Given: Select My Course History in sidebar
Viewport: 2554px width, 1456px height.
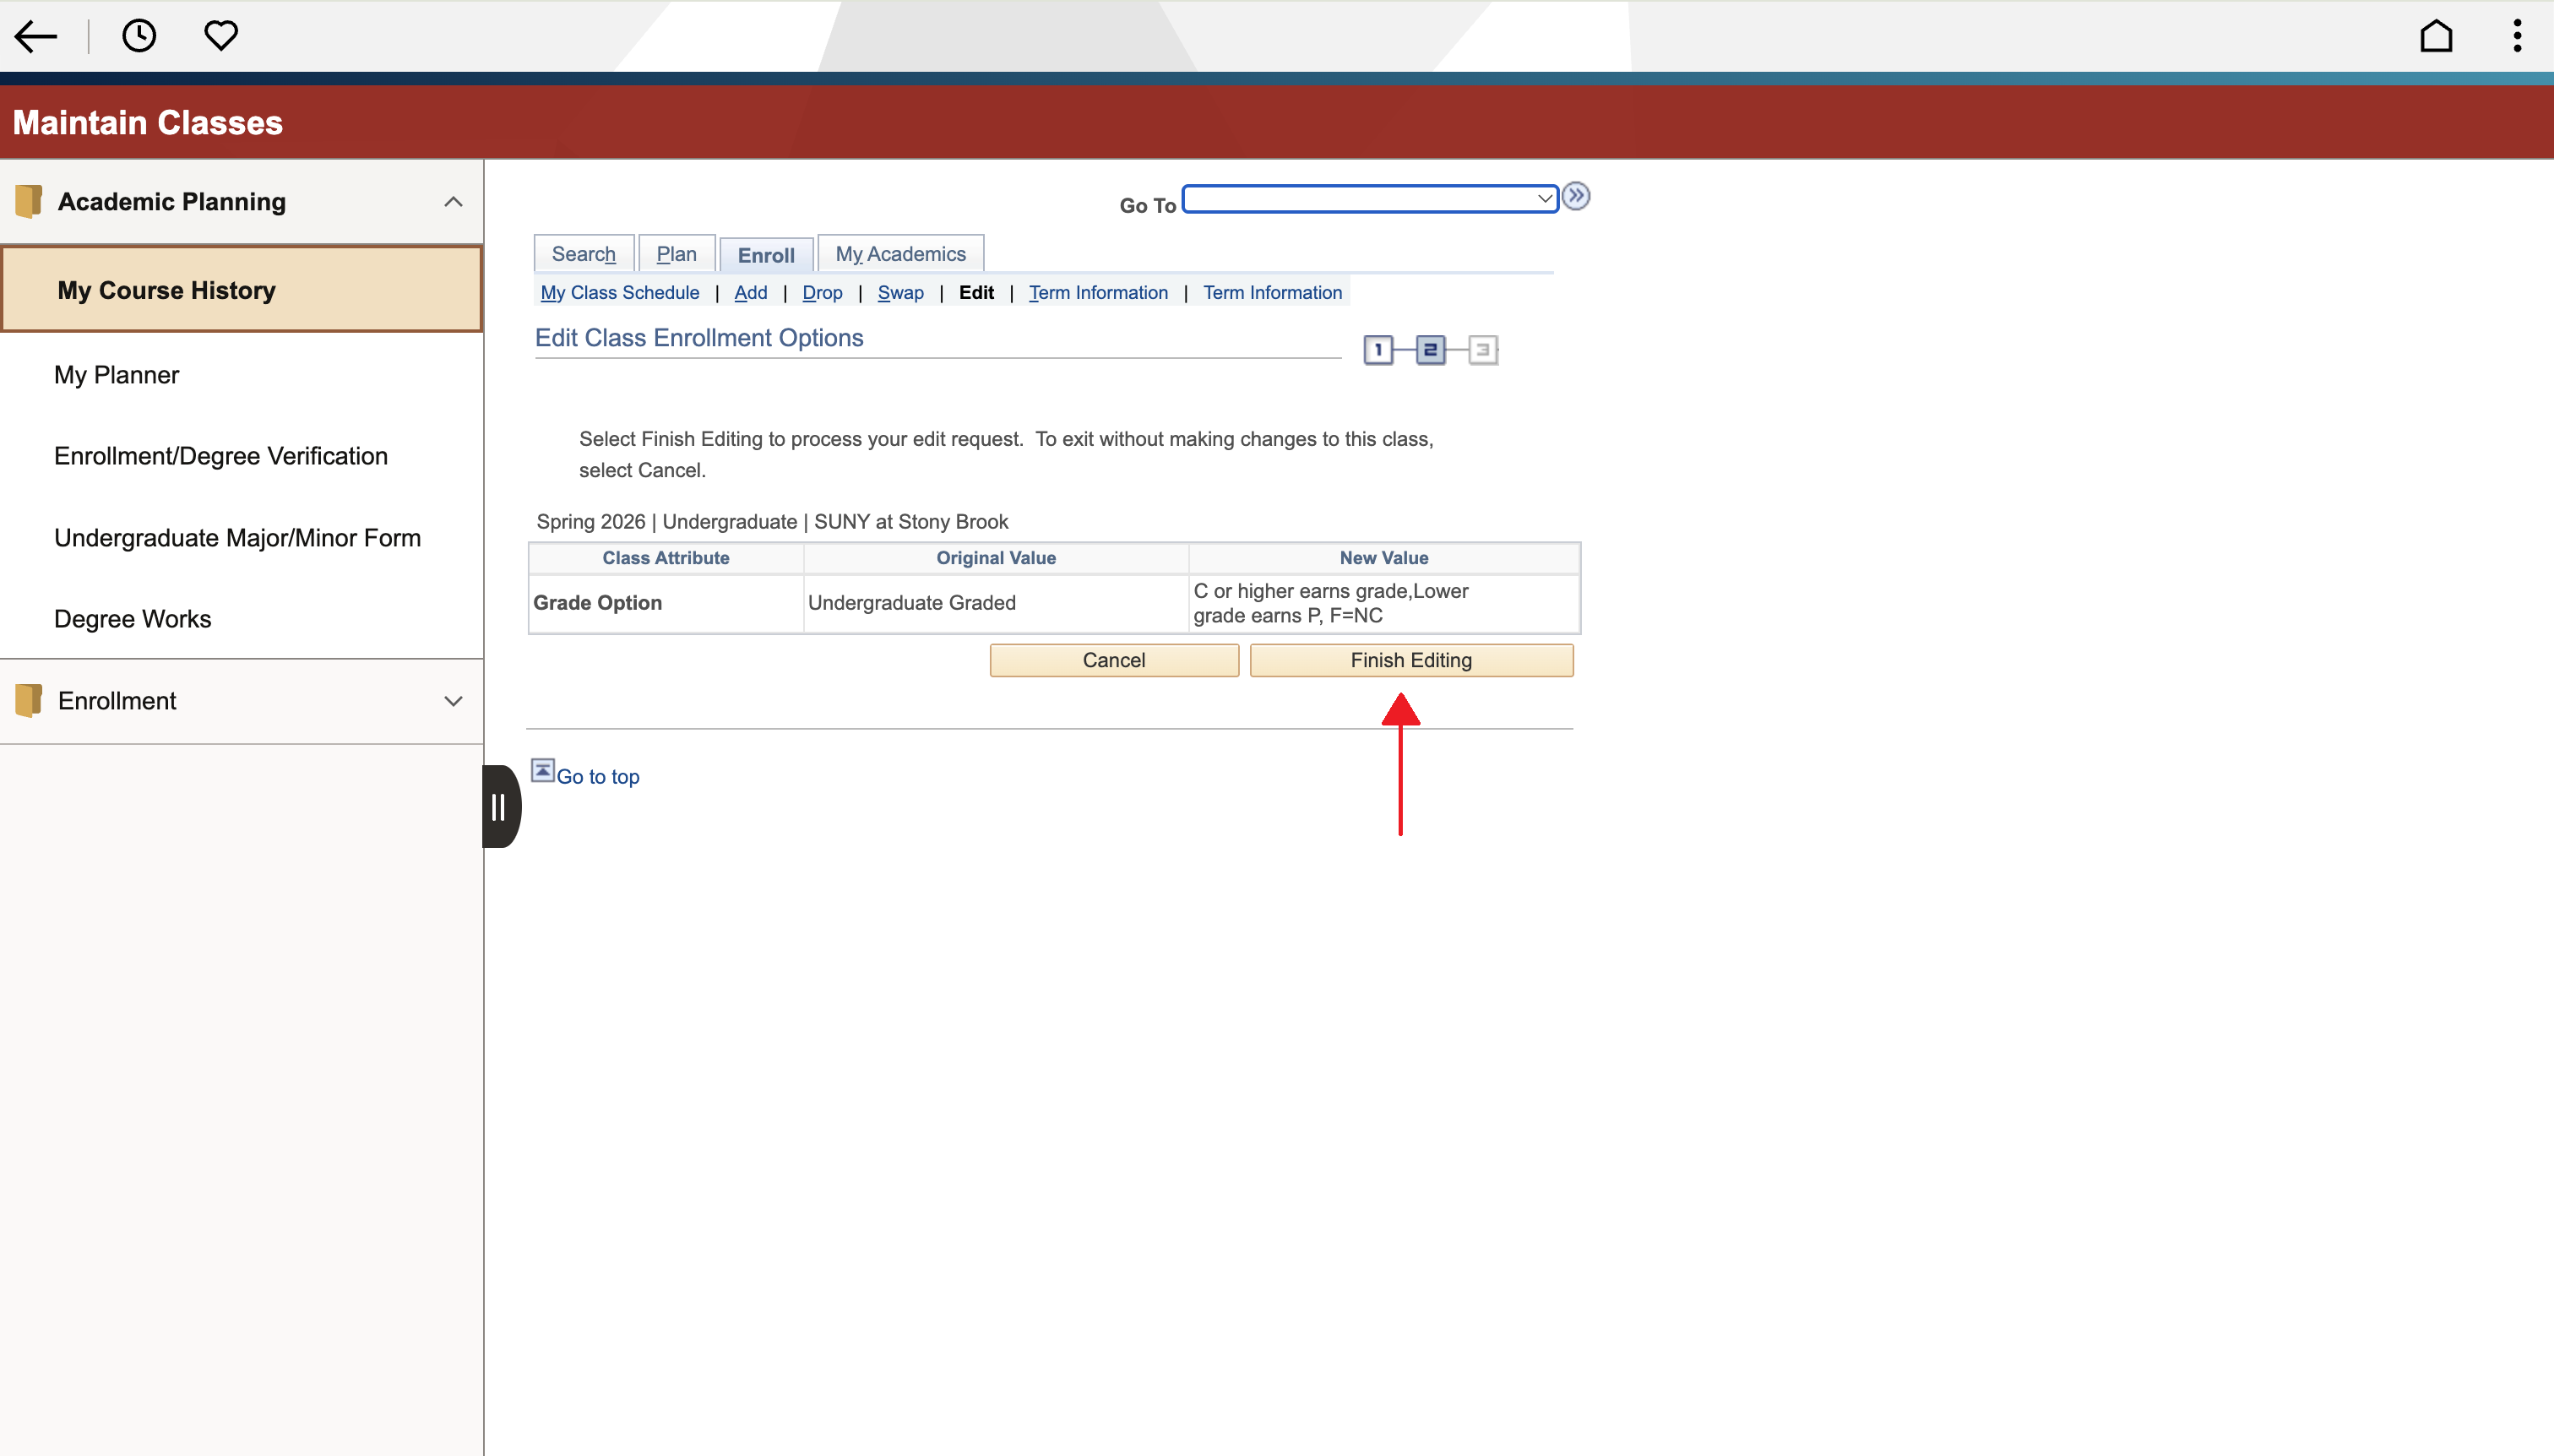Looking at the screenshot, I should click(242, 290).
